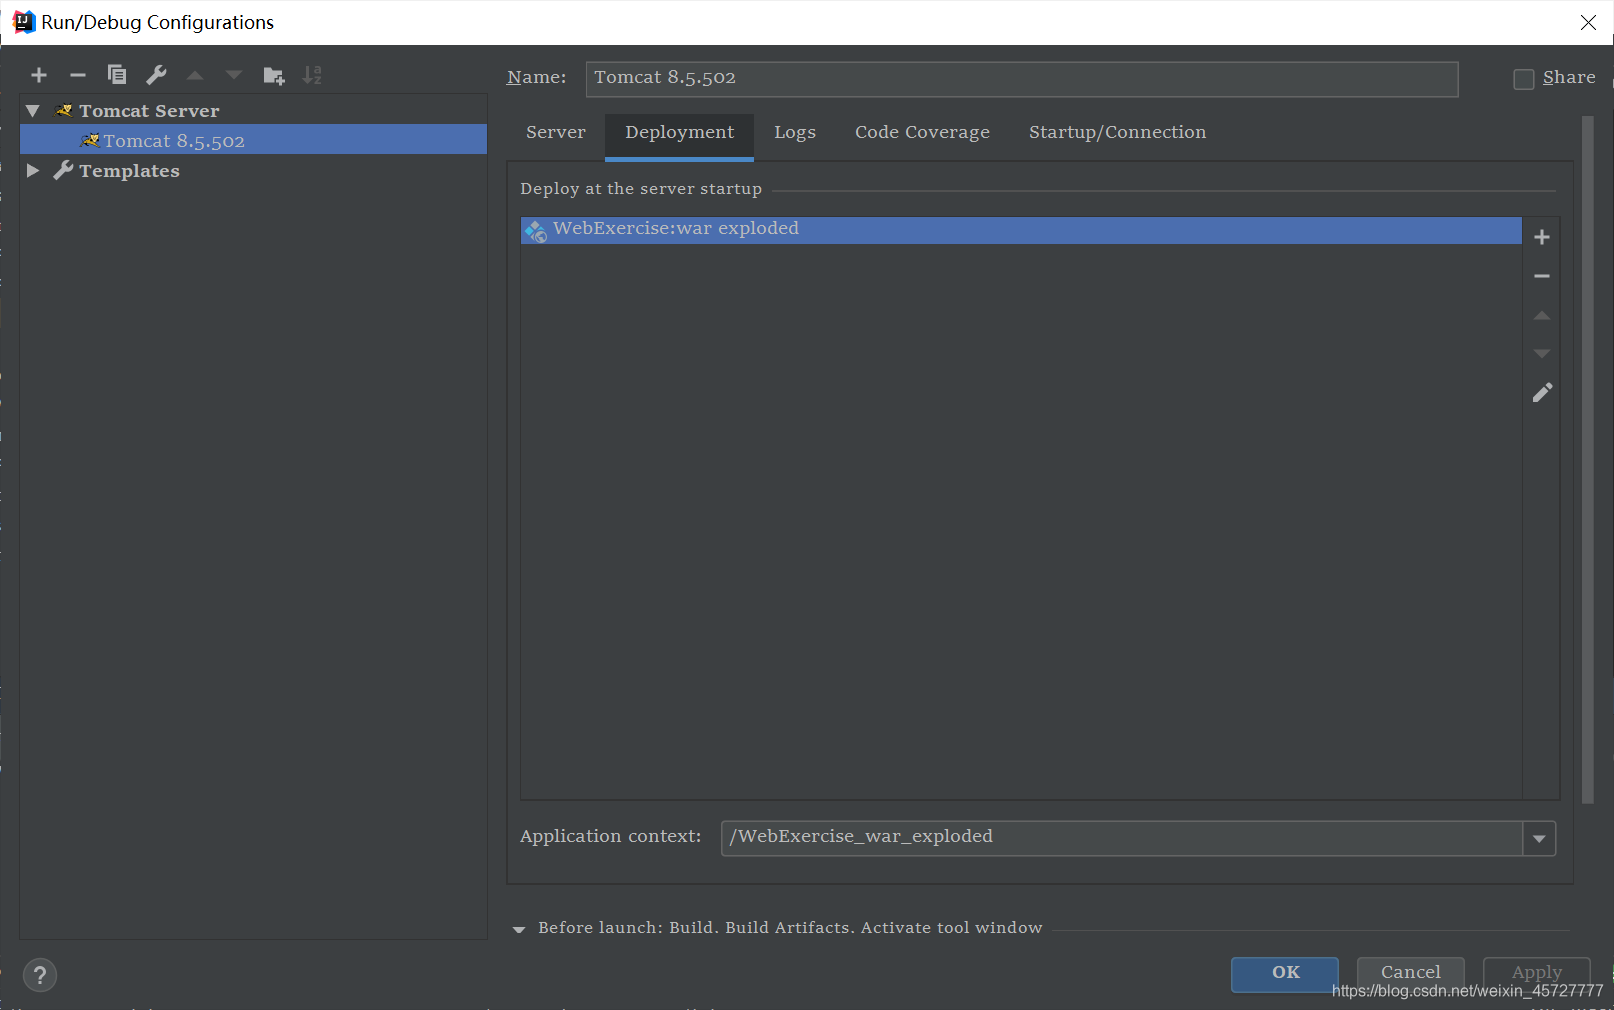
Task: Switch to the Server tab
Action: coord(555,131)
